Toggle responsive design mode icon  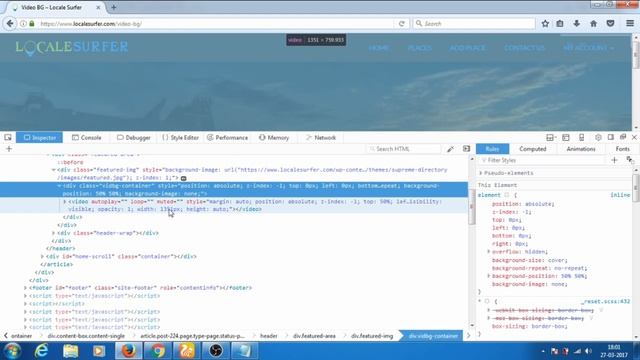click(582, 138)
